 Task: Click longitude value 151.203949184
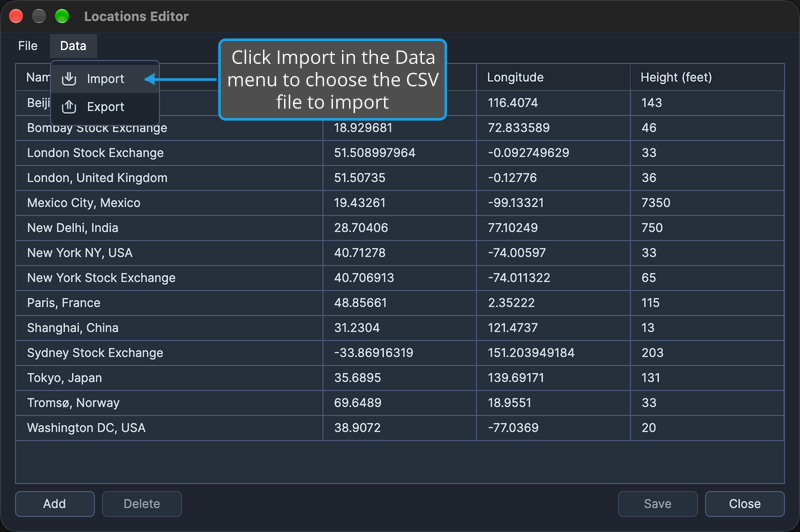point(531,353)
